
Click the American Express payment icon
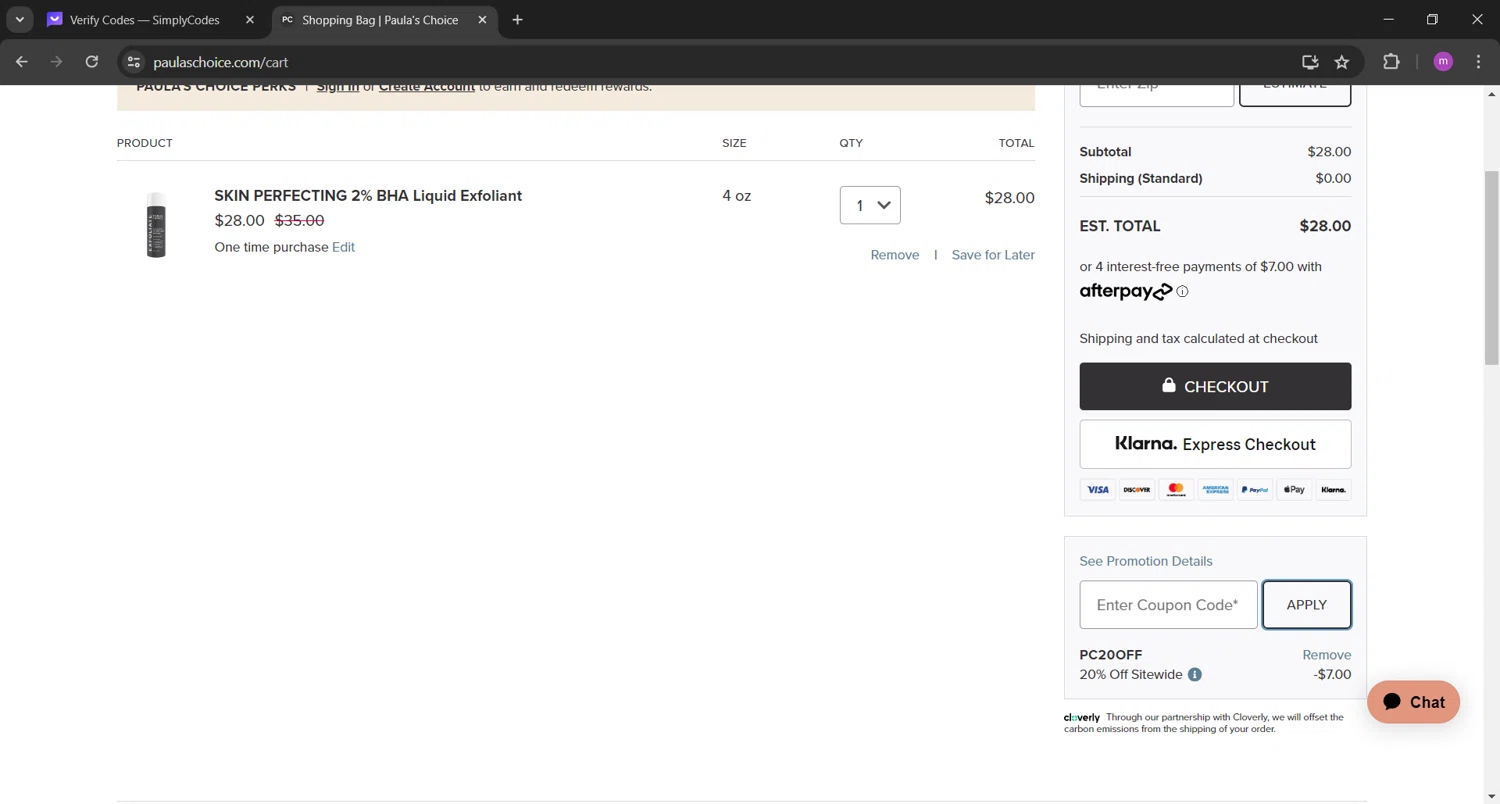[x=1216, y=490]
